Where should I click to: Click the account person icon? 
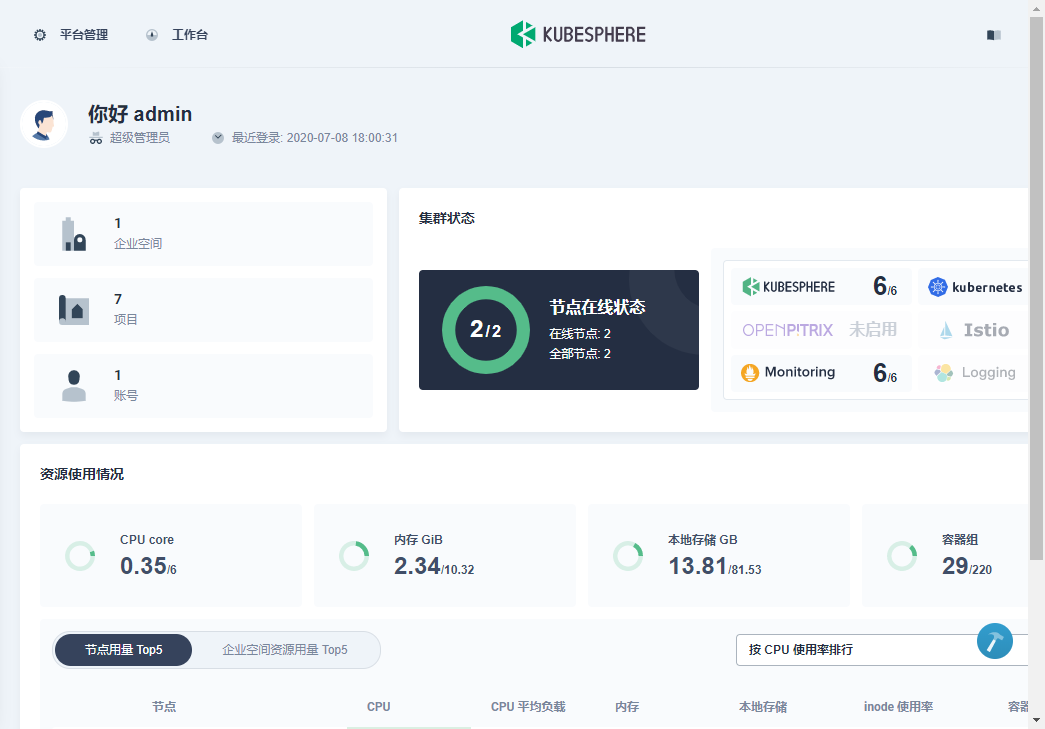click(74, 386)
